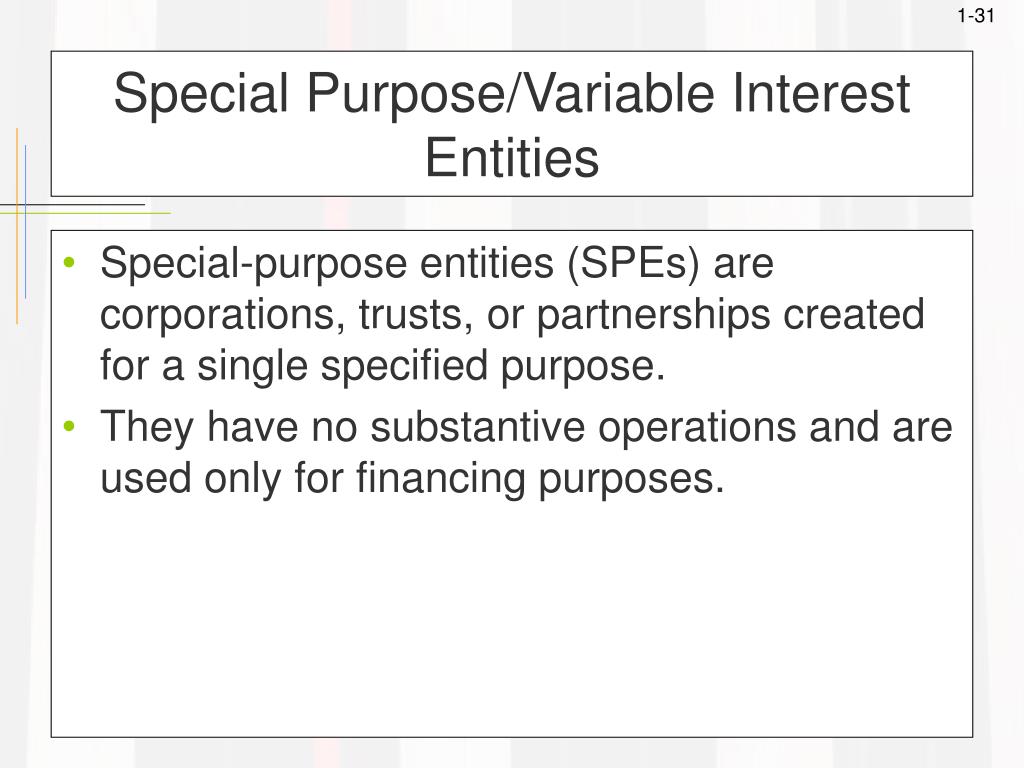Click "used only for financing purposes." line
Image resolution: width=1024 pixels, height=768 pixels.
[412, 478]
